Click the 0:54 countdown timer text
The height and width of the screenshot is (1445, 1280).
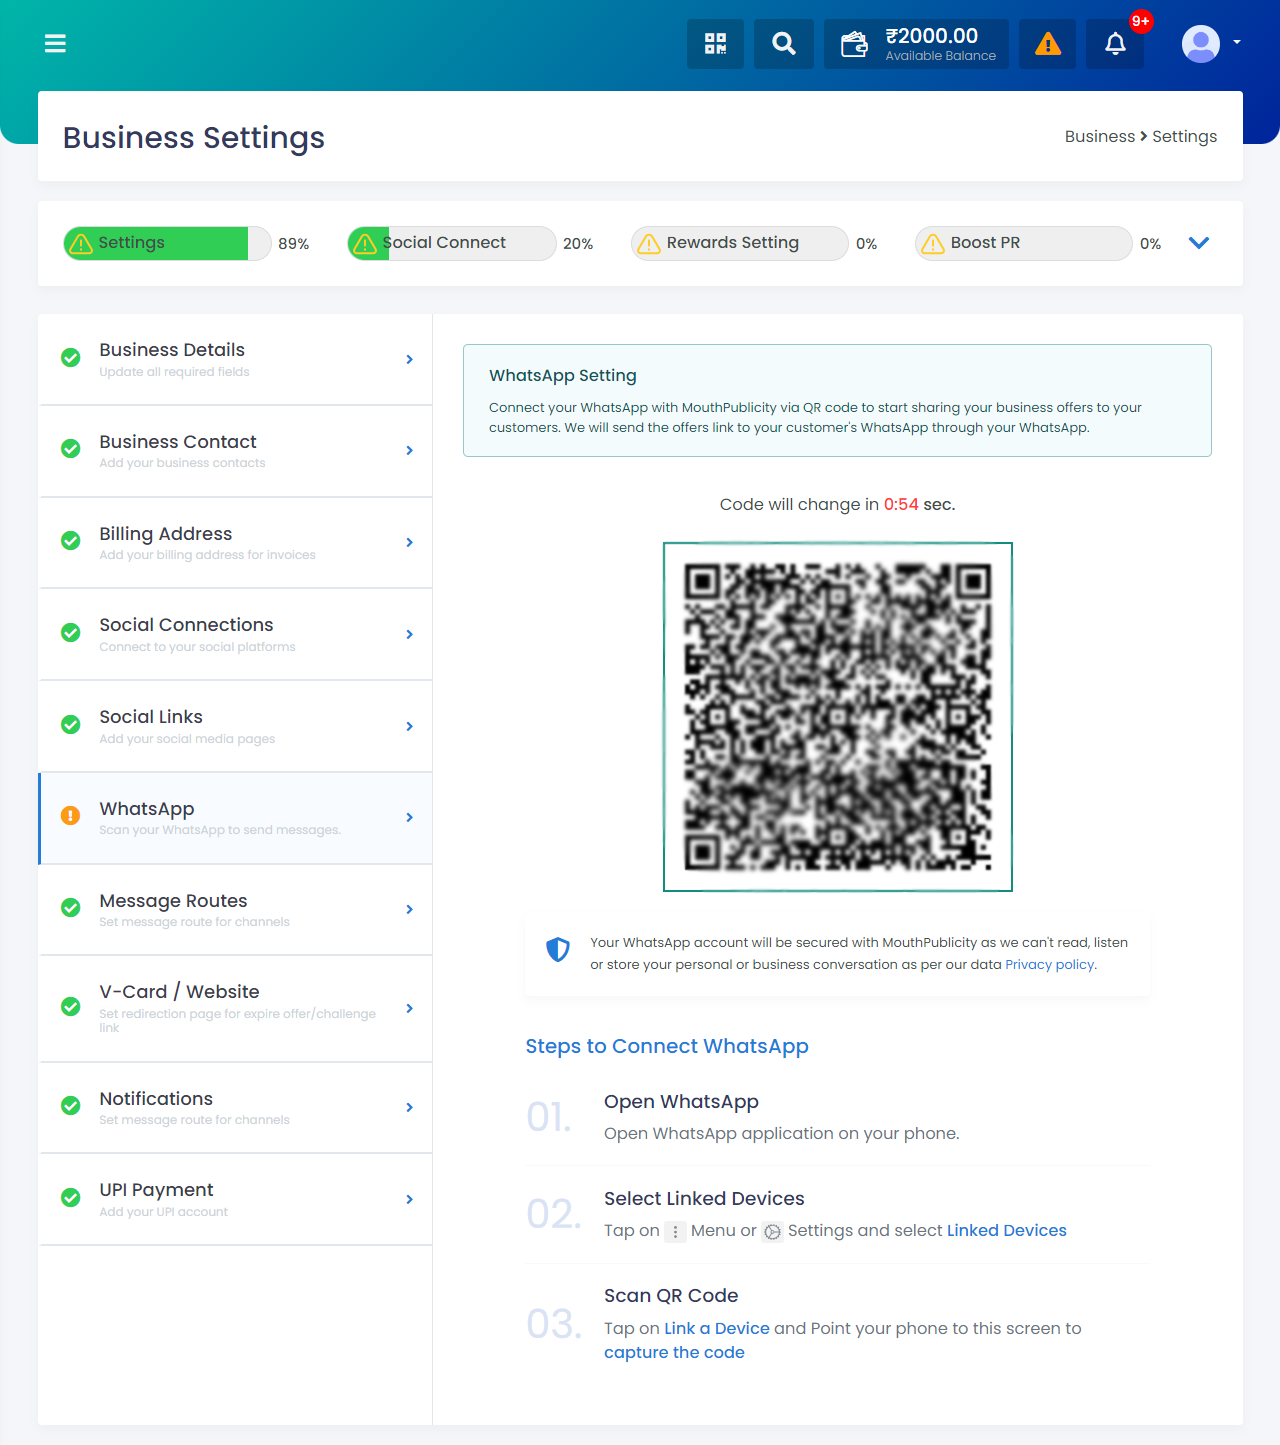[x=901, y=504]
